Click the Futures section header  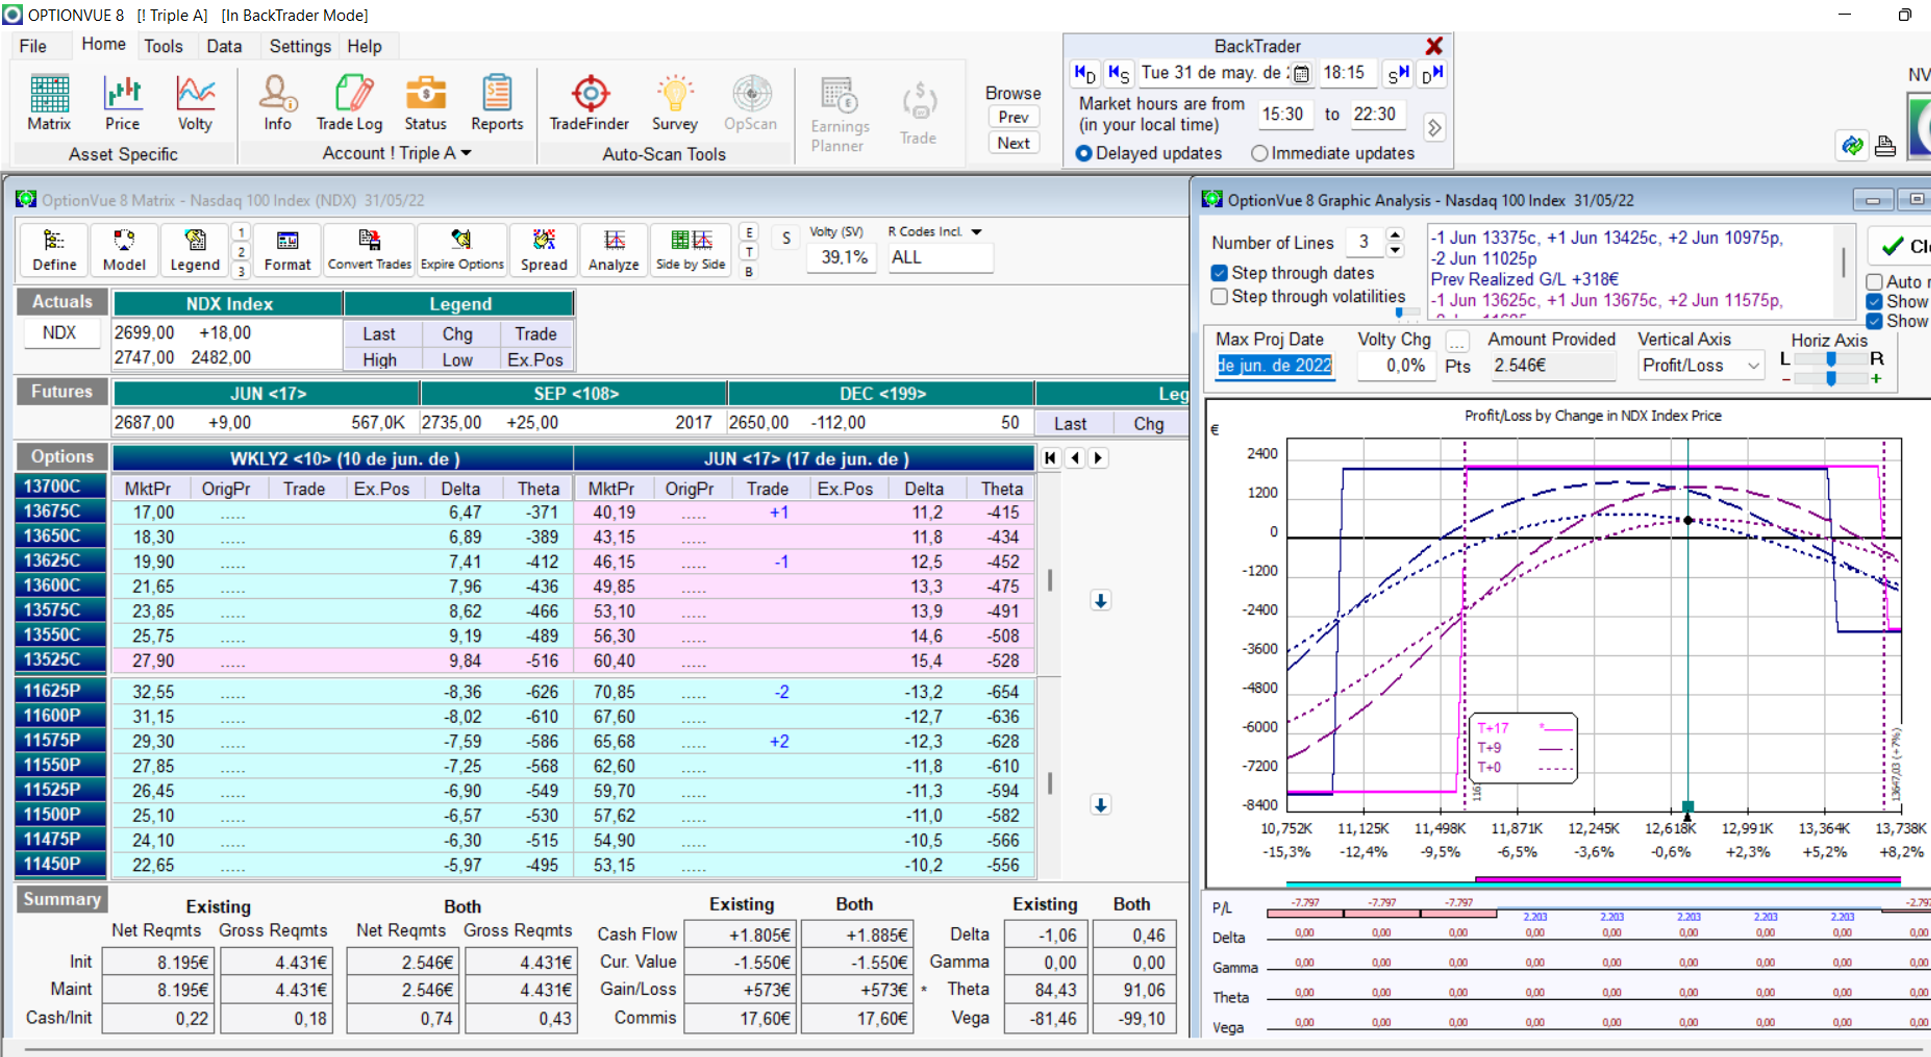coord(62,392)
